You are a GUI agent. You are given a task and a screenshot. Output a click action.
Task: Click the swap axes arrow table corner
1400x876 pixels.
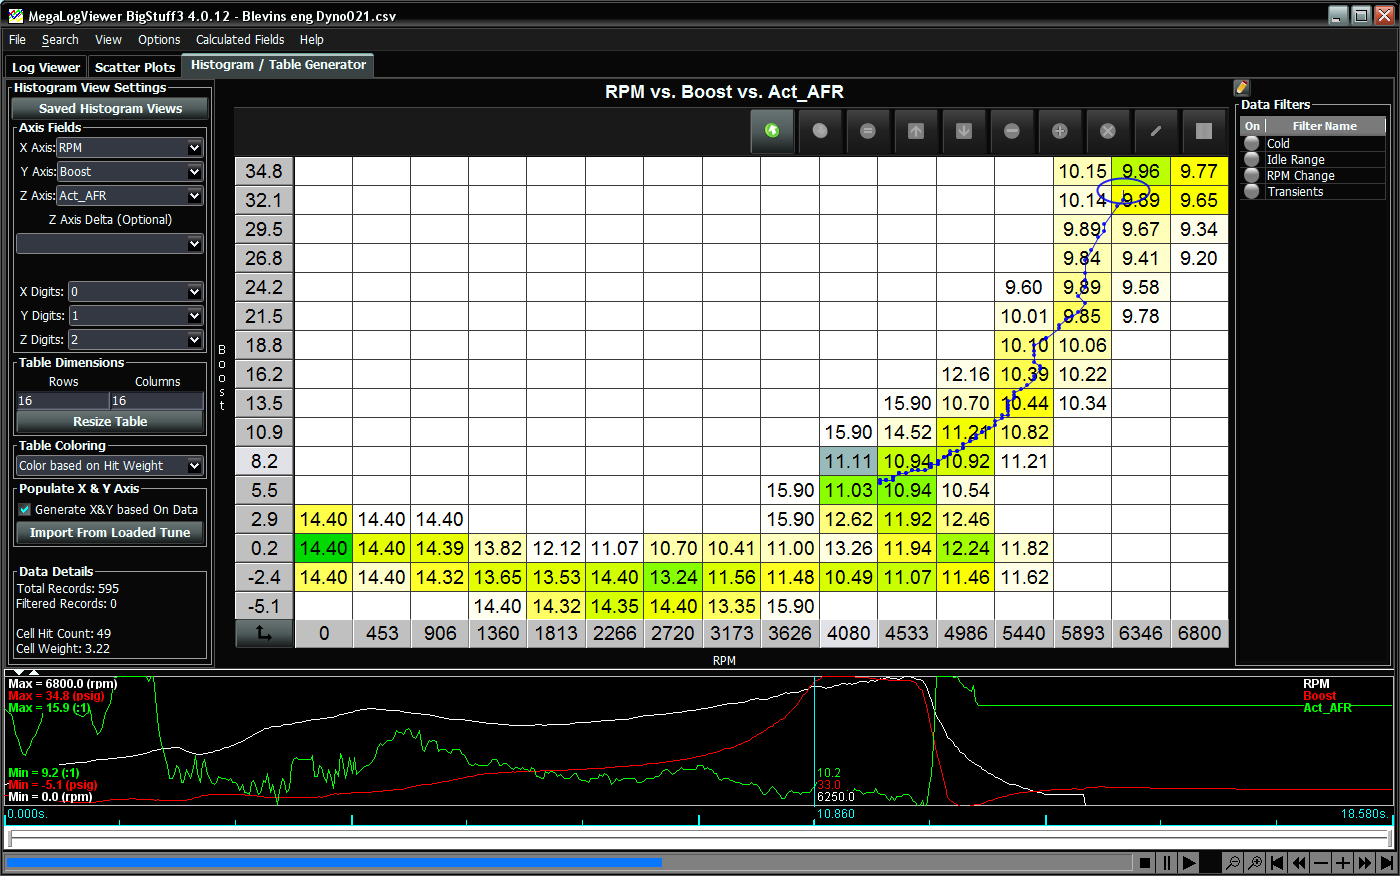click(264, 633)
